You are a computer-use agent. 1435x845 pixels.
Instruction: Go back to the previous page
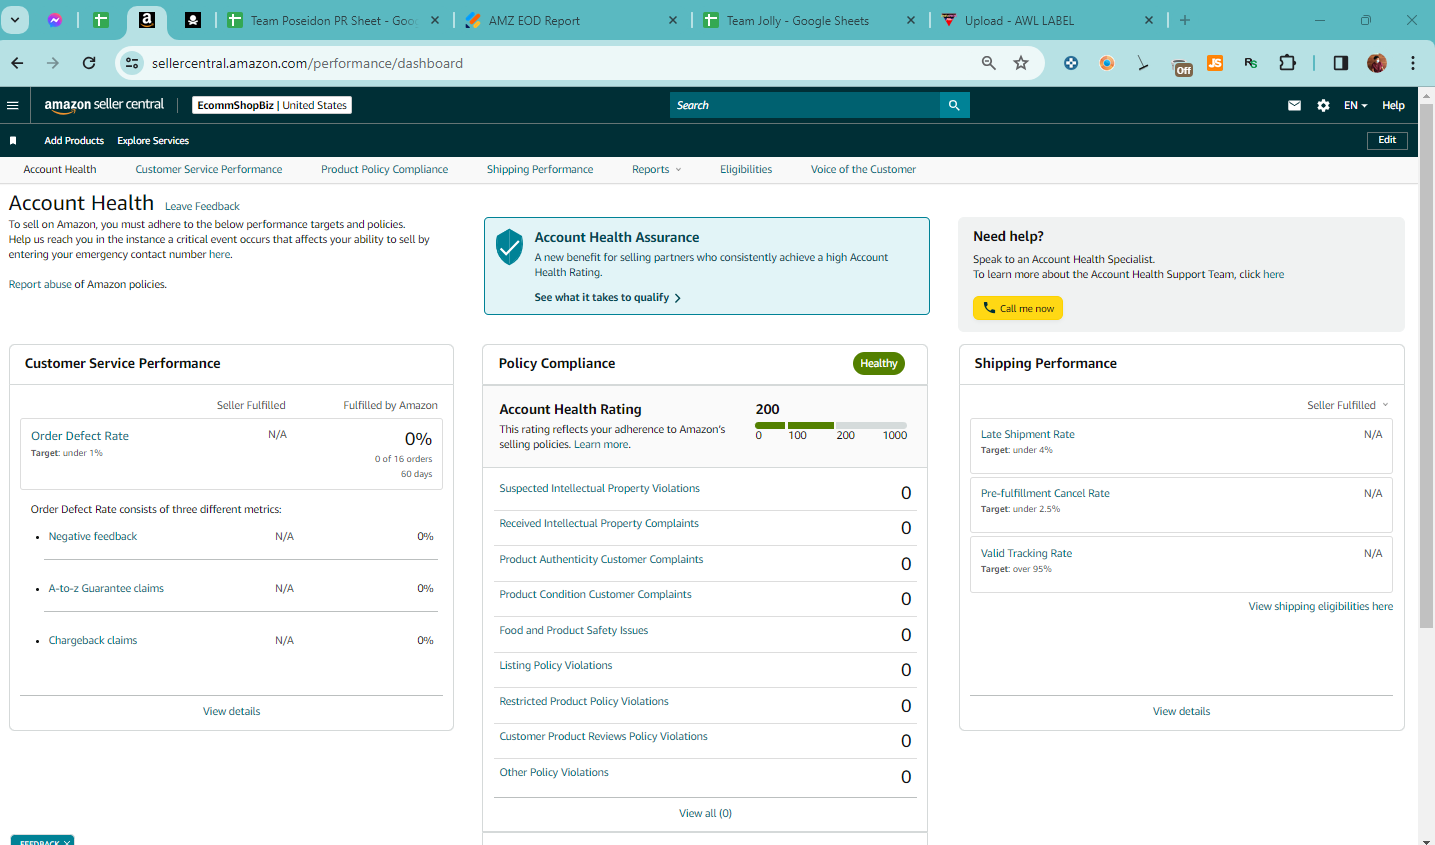(17, 63)
